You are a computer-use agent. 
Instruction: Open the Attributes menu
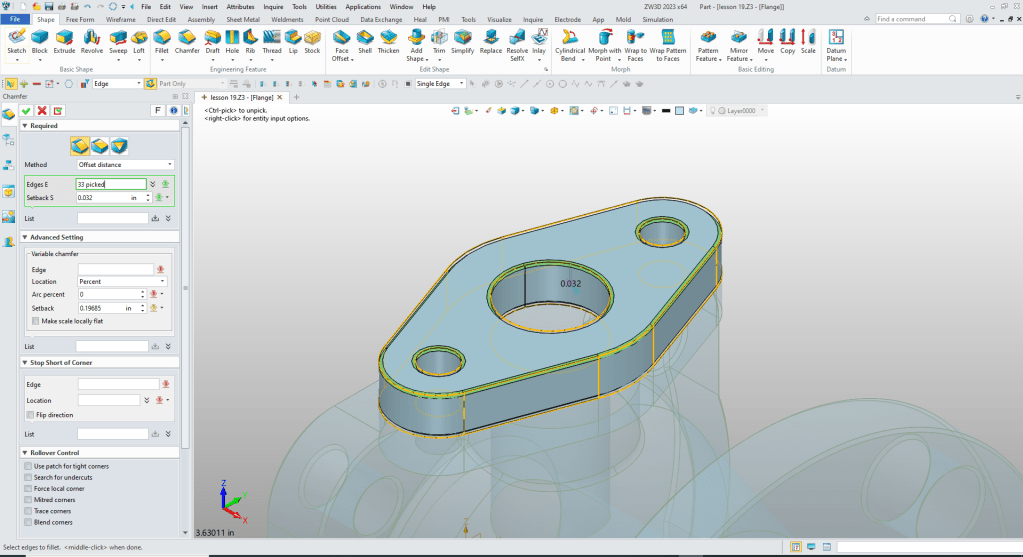[240, 6]
